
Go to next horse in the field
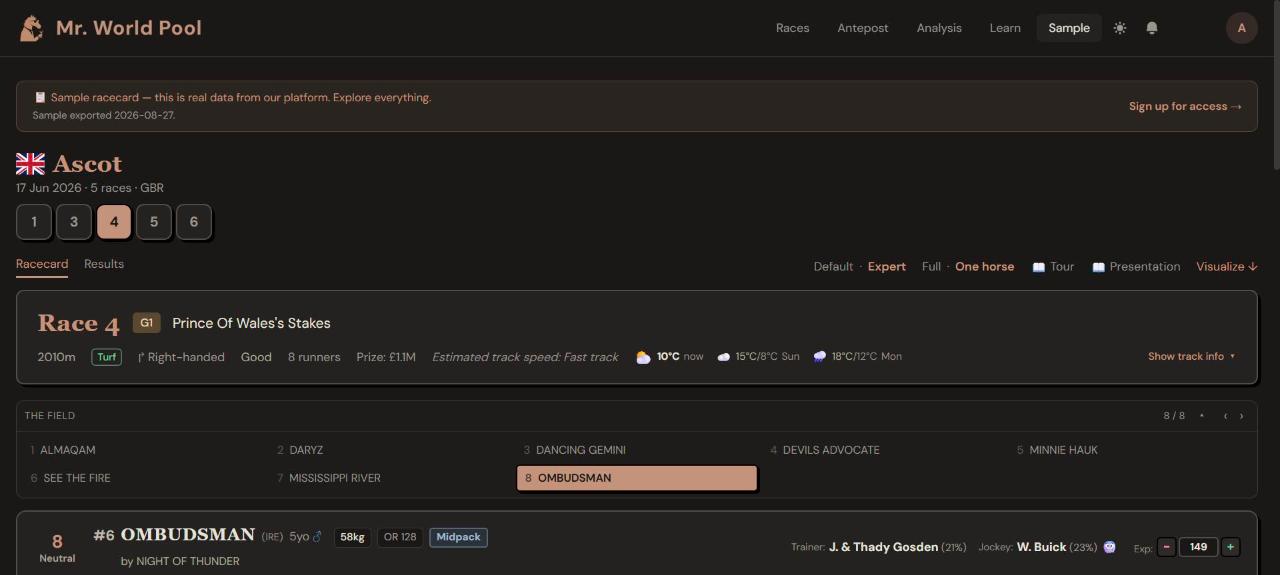click(1242, 416)
